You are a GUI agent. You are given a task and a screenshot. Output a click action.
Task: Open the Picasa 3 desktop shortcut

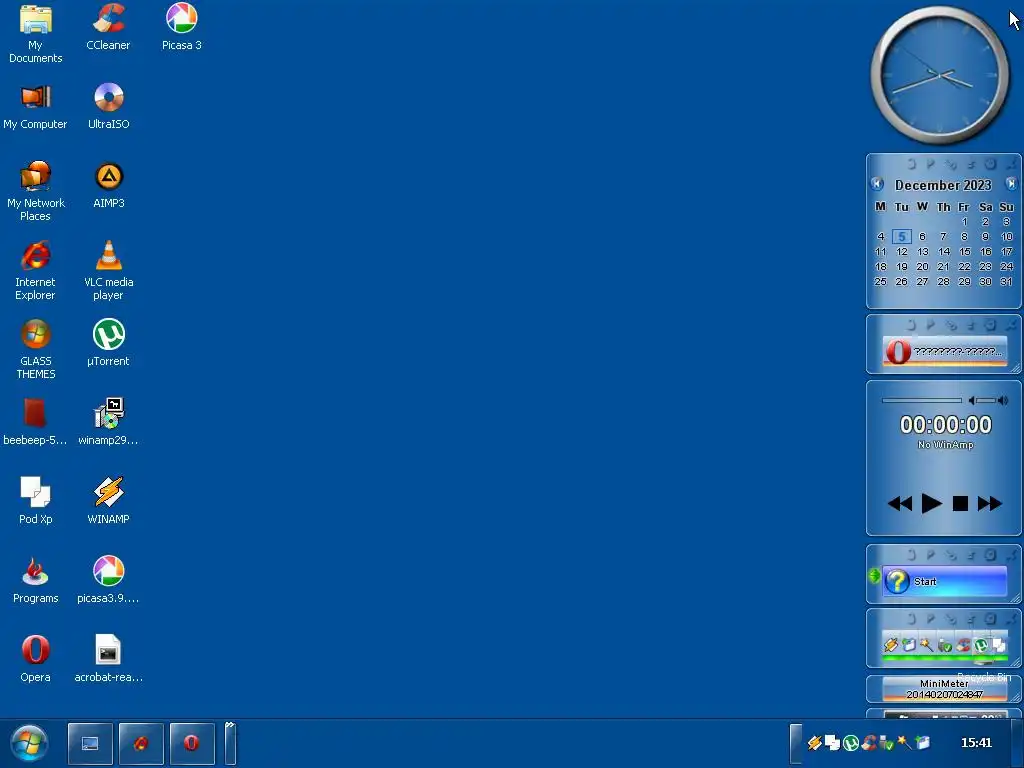click(x=182, y=27)
